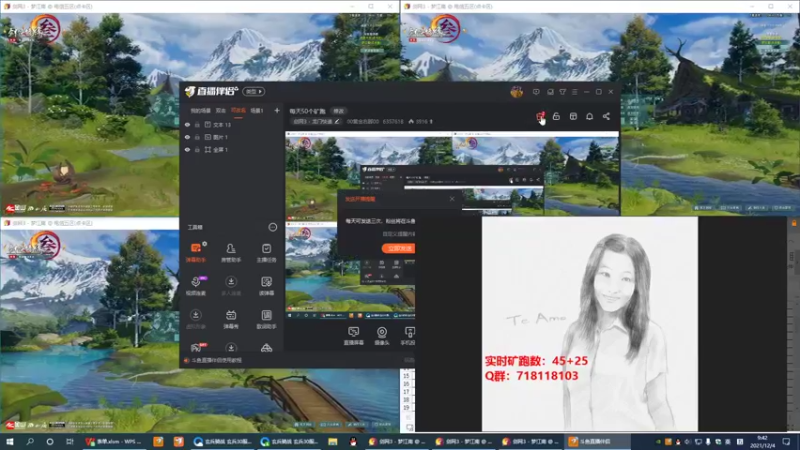Click the bell reminder icon

(589, 116)
